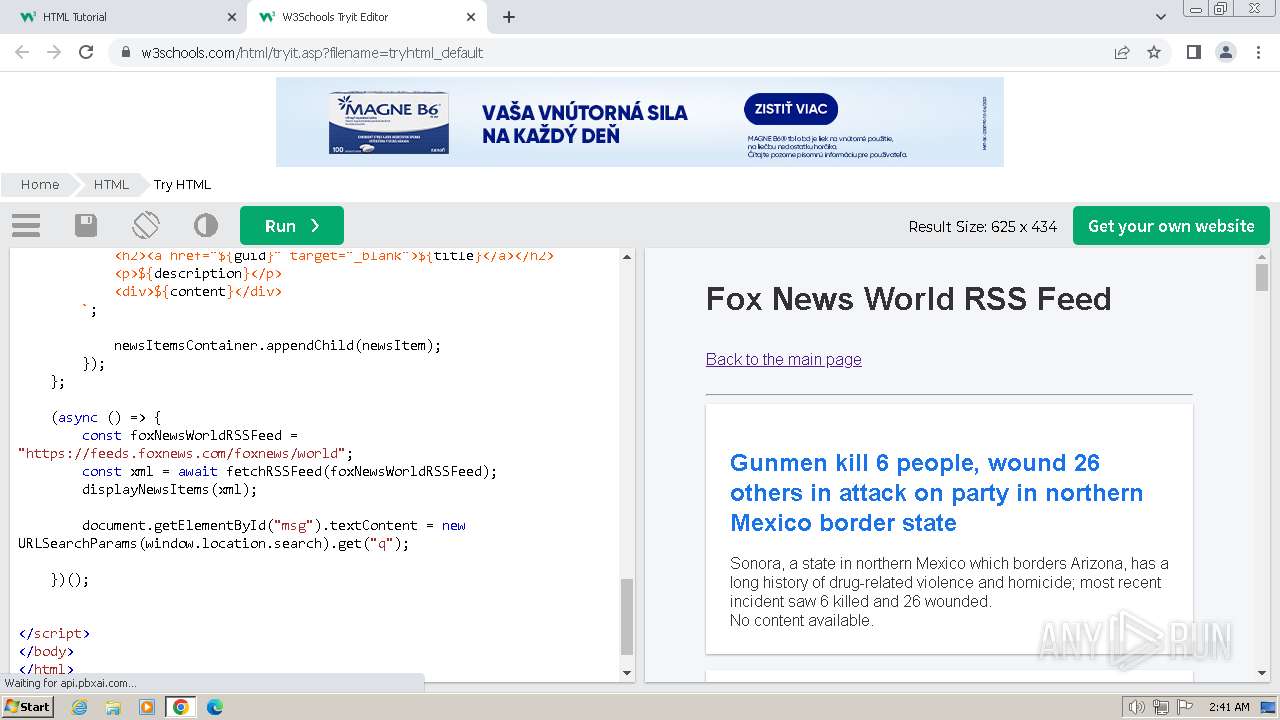Image resolution: width=1280 pixels, height=720 pixels.
Task: Click the Fox News World RSS Feed heading
Action: 908,299
